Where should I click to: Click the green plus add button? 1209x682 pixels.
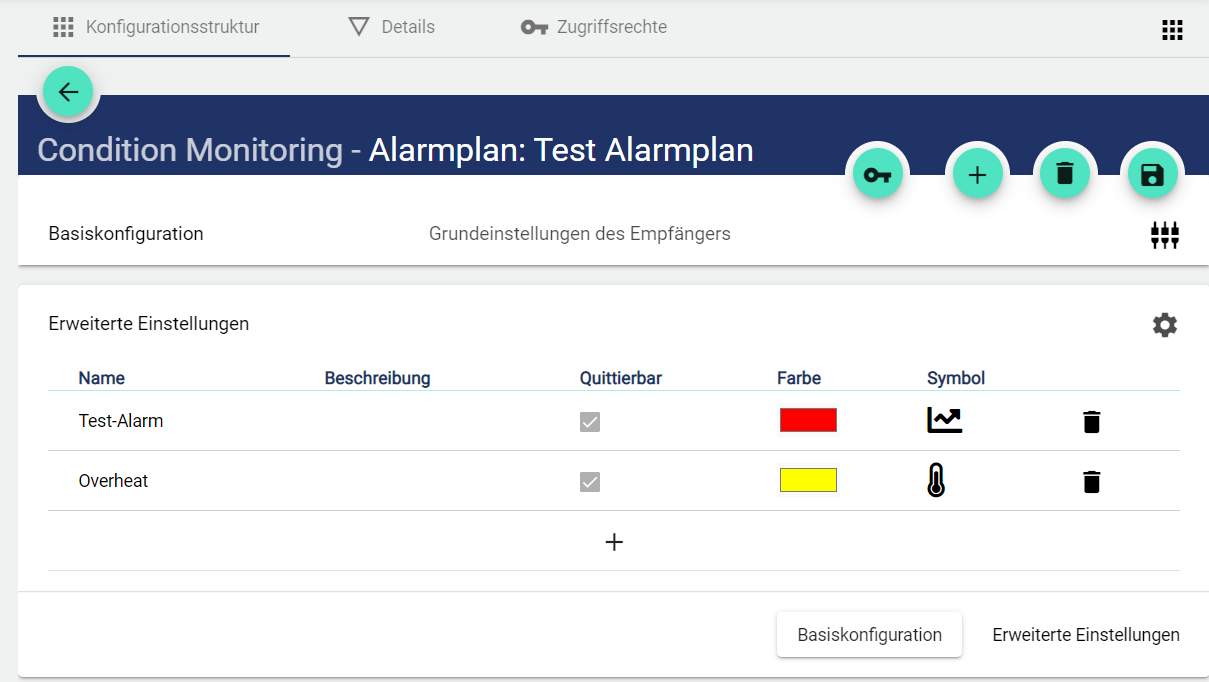977,175
